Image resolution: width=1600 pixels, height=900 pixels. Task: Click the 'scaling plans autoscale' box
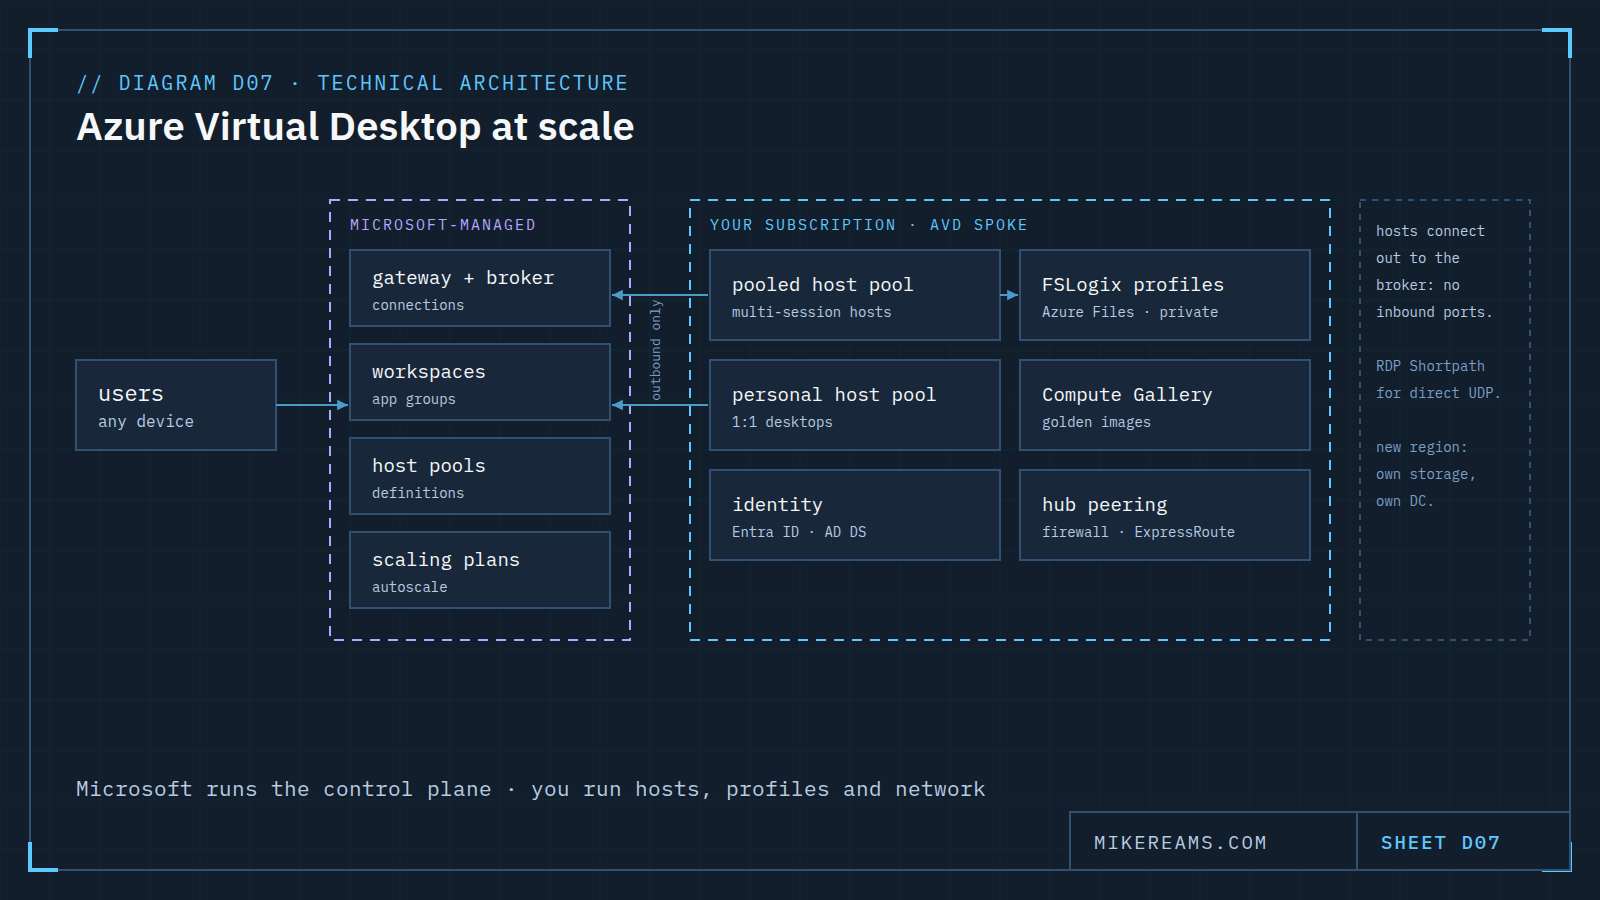click(480, 570)
